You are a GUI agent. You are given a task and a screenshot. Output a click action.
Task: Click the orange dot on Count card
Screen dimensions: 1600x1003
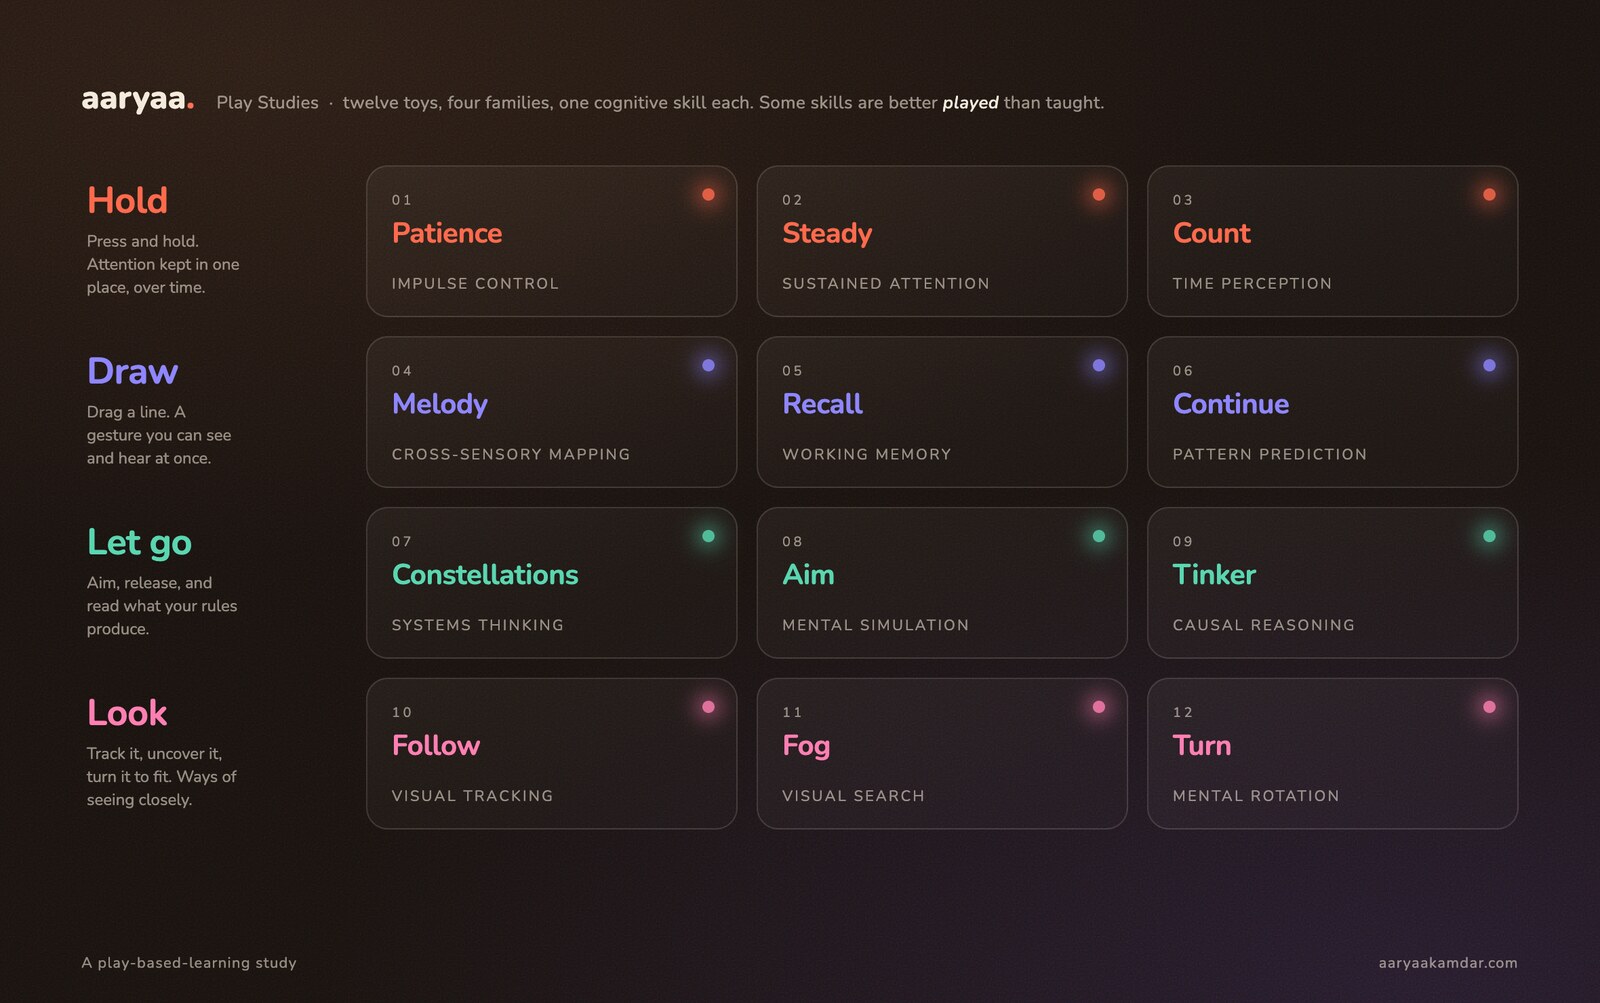point(1489,195)
